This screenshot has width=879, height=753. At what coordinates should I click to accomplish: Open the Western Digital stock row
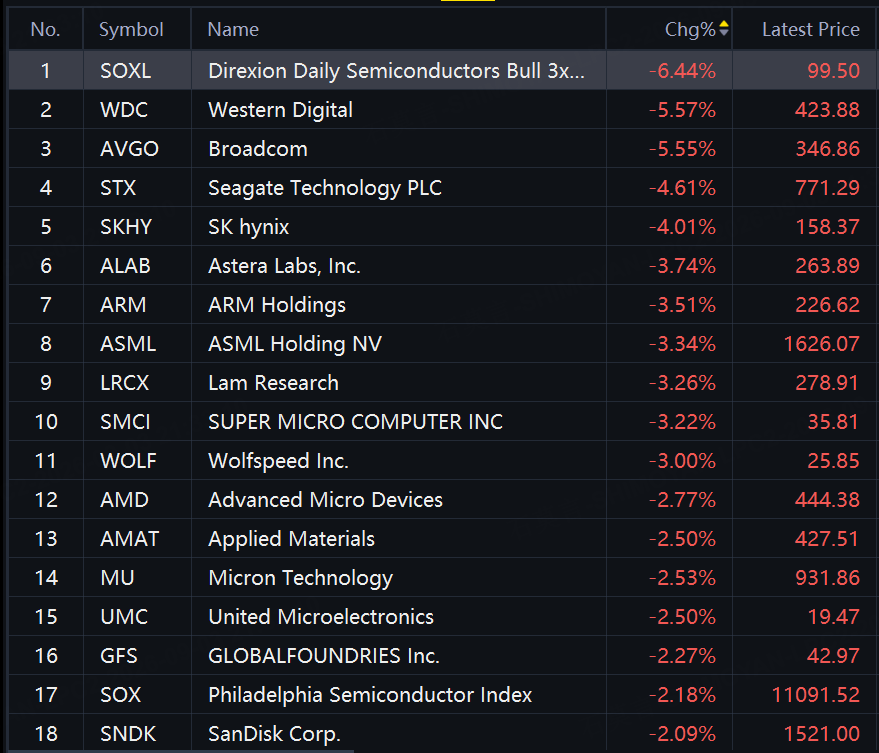click(443, 110)
